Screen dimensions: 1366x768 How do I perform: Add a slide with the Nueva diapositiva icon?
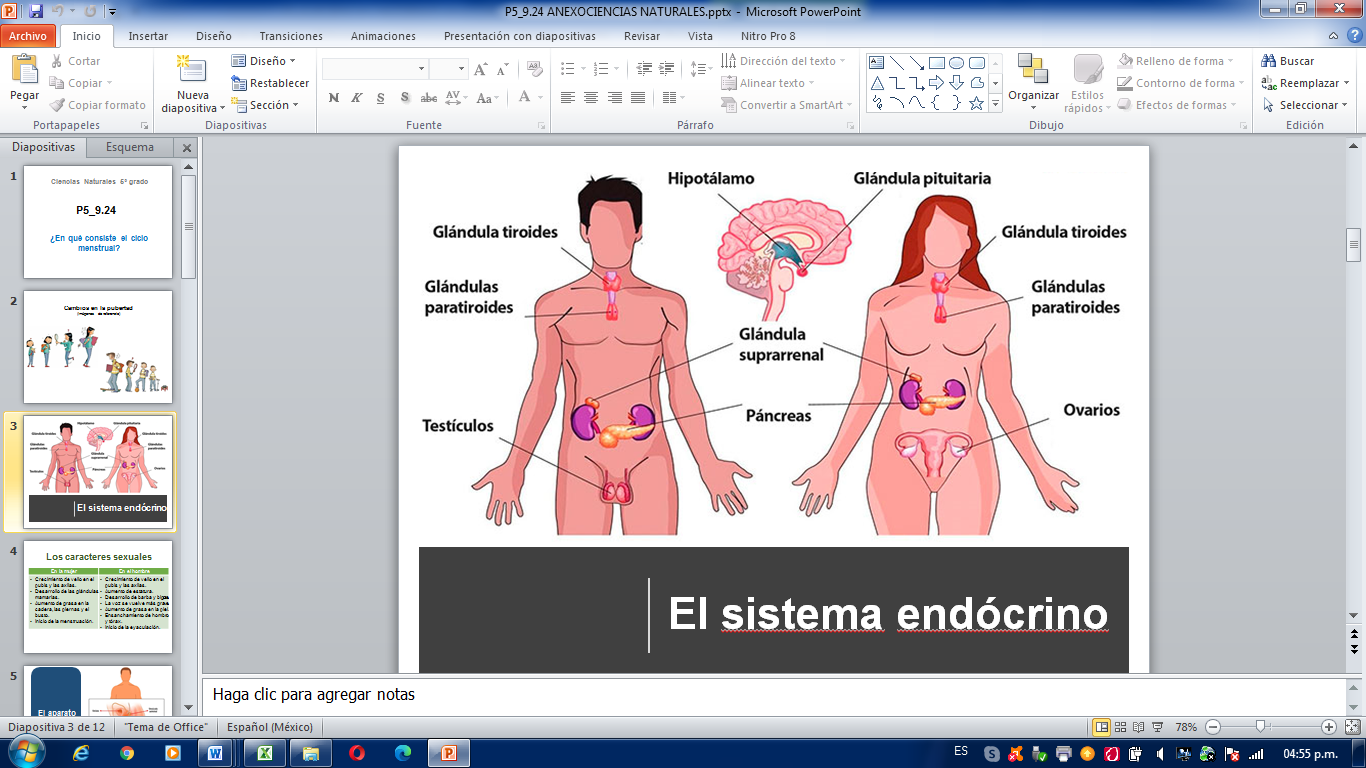tap(190, 72)
